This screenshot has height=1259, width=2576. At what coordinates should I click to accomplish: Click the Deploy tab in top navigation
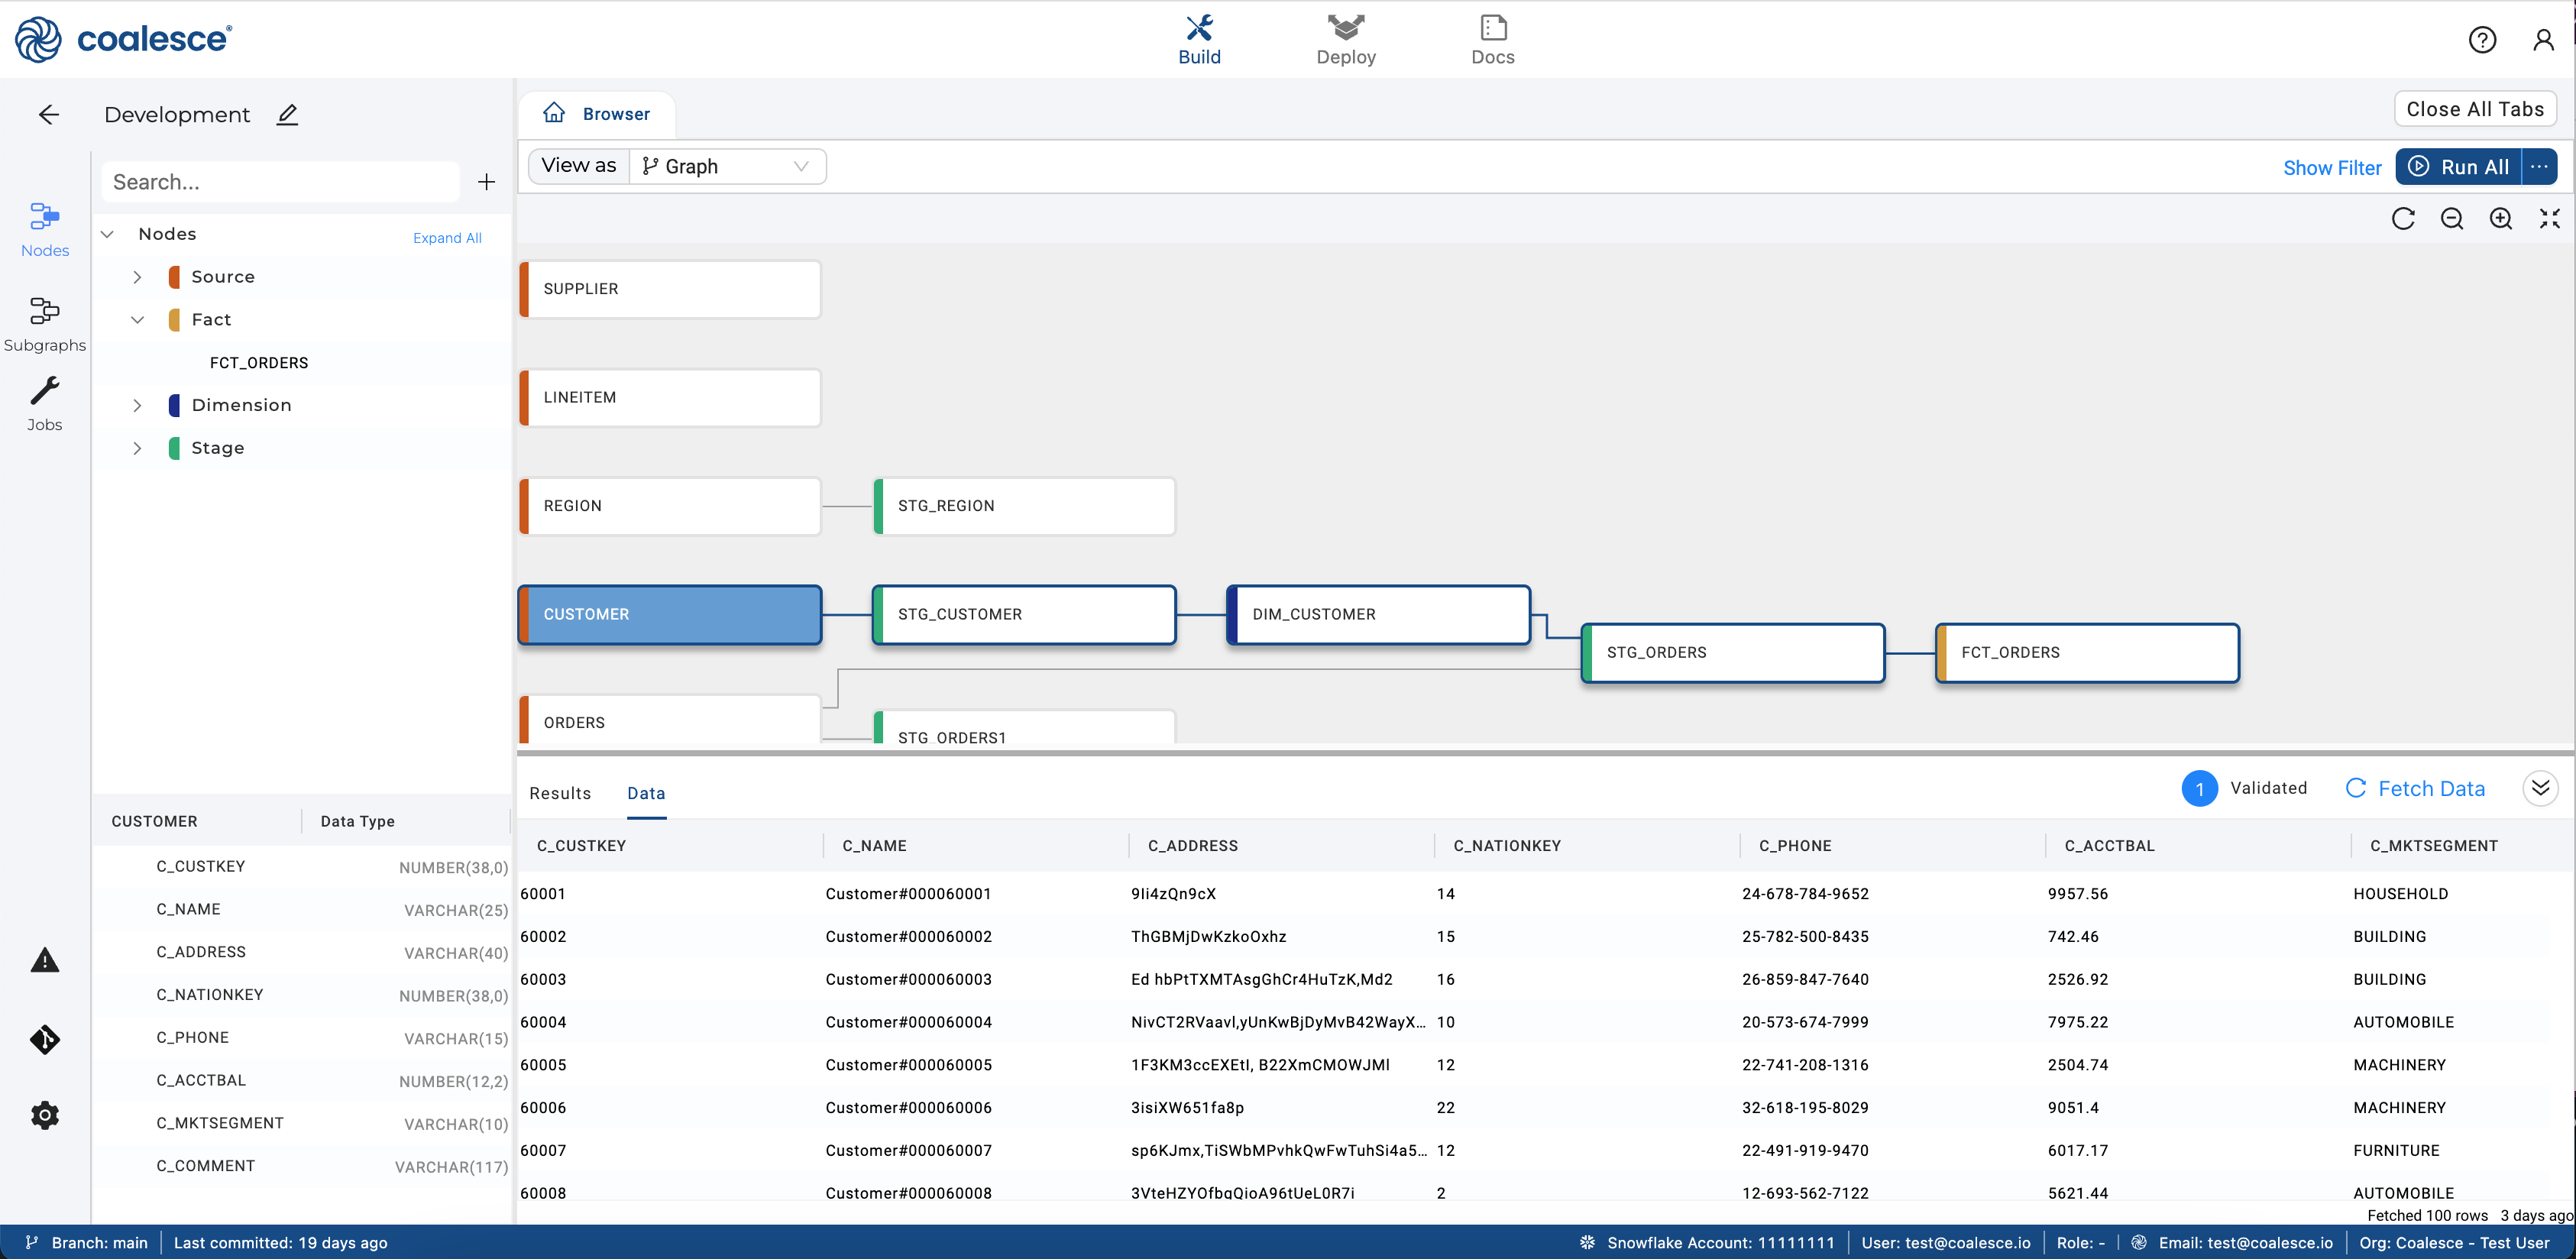(1347, 40)
